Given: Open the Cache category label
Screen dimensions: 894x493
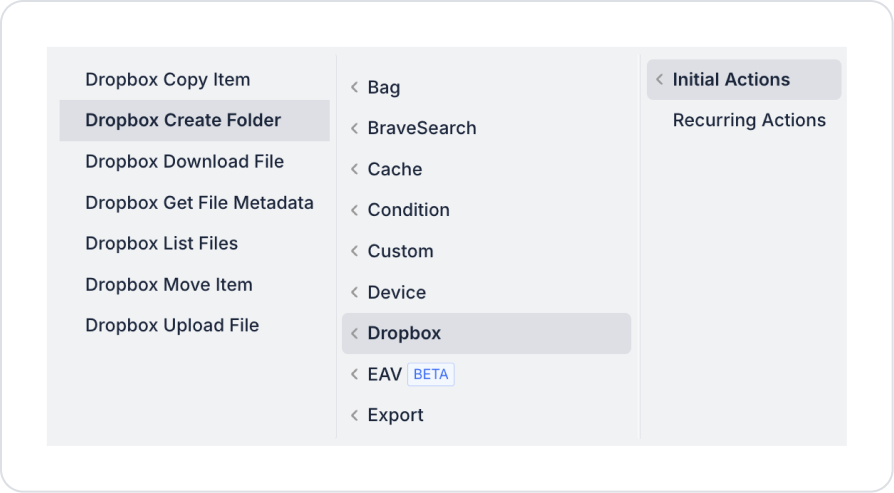Looking at the screenshot, I should (395, 169).
